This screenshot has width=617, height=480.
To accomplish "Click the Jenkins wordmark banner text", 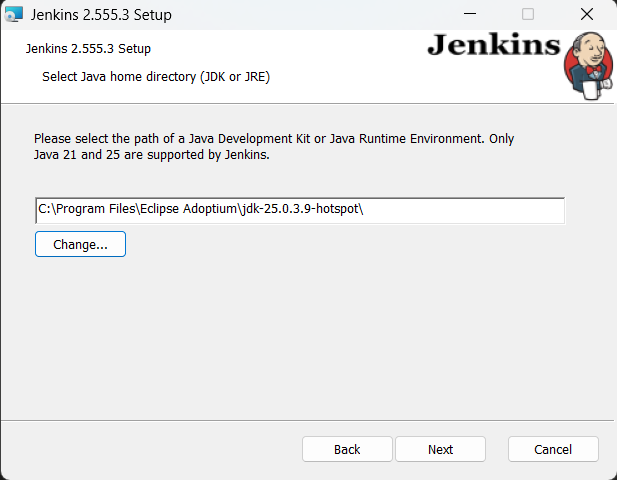I will pos(494,45).
